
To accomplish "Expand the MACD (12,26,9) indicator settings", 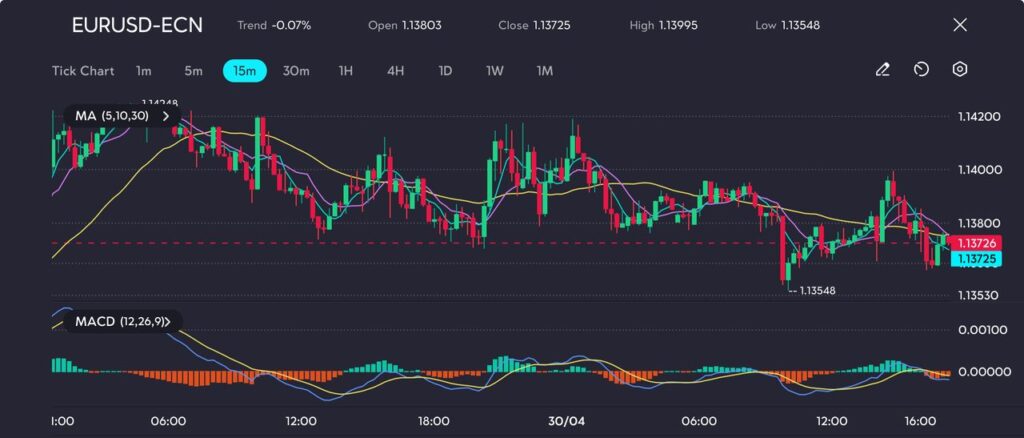I will [x=168, y=321].
